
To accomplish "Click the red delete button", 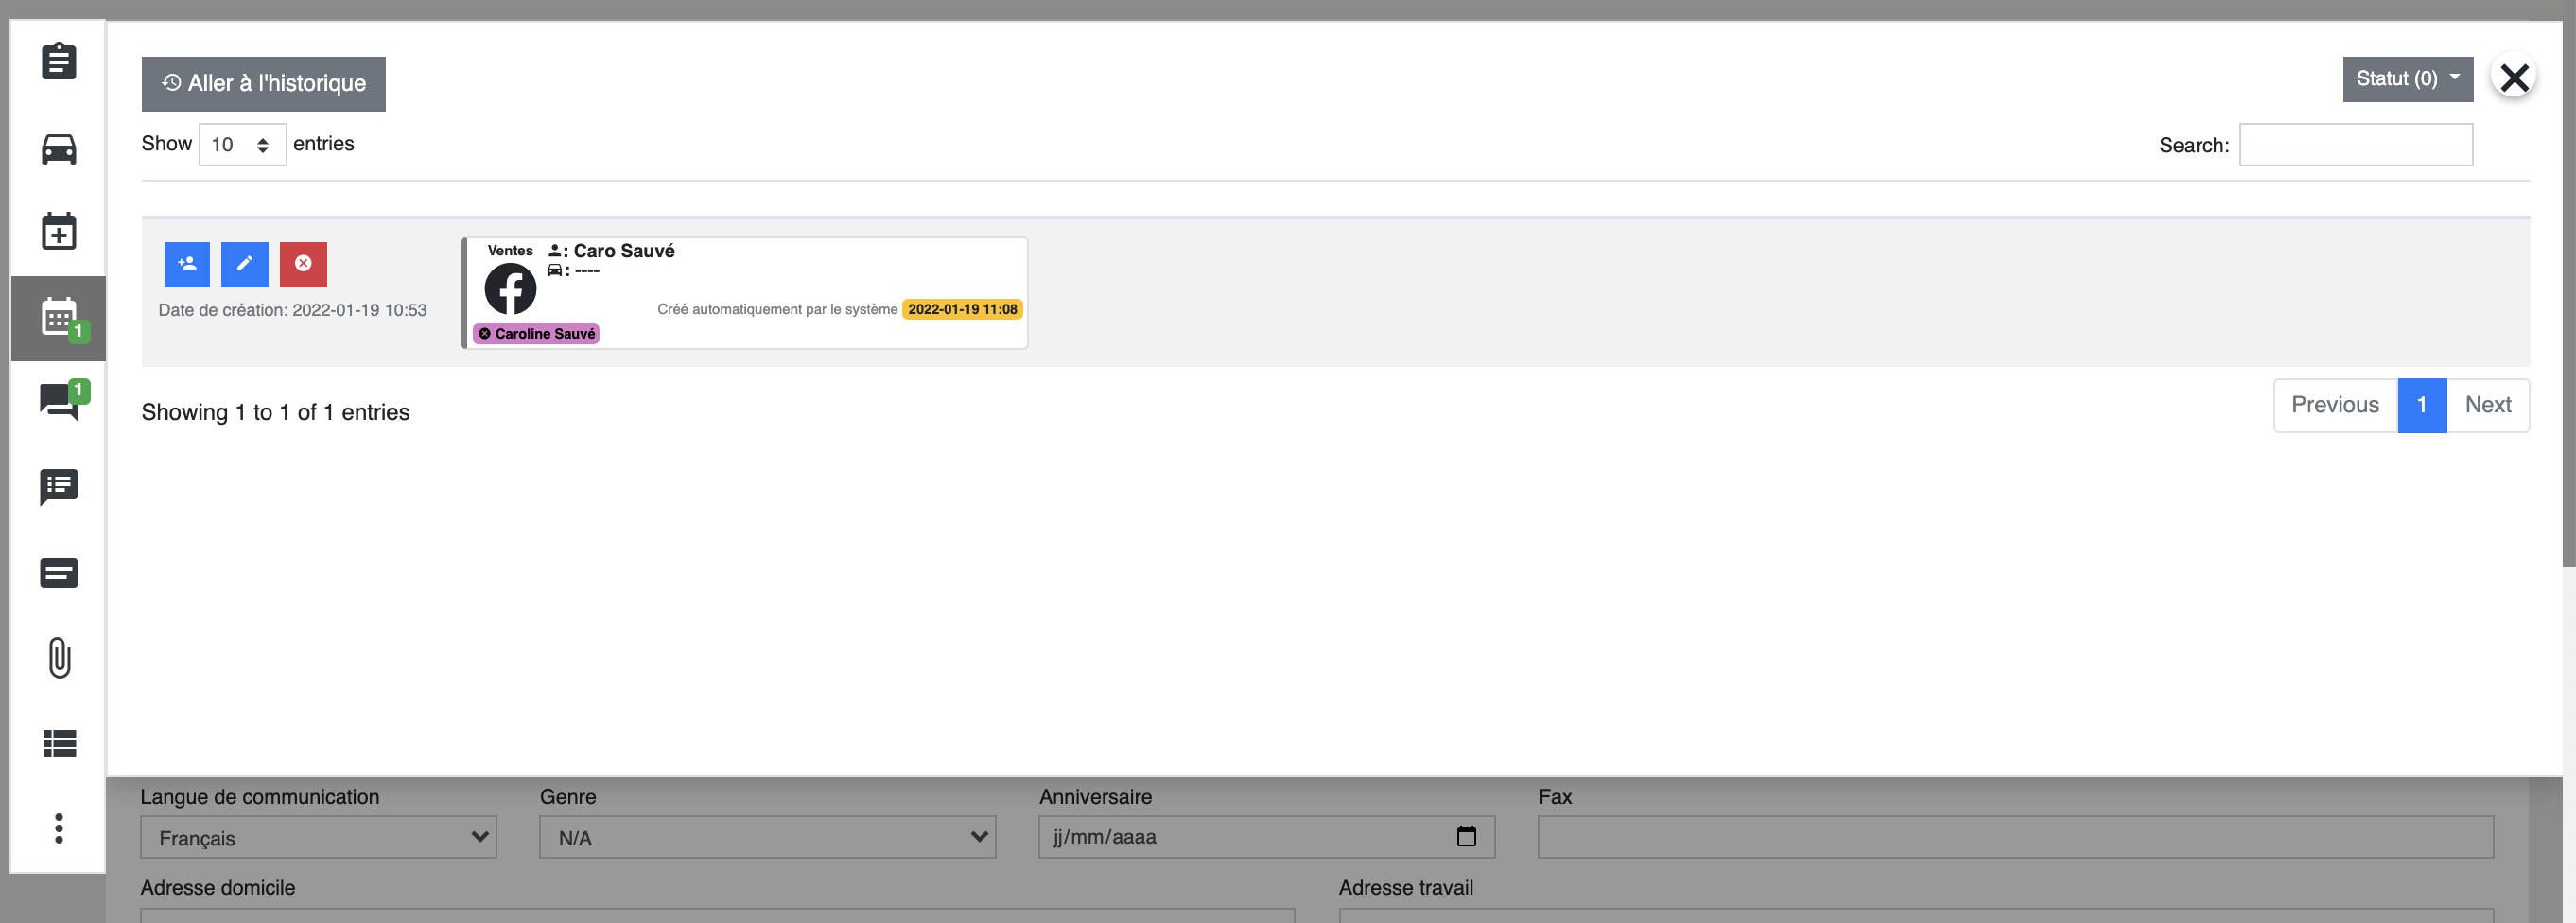I will pos(303,264).
